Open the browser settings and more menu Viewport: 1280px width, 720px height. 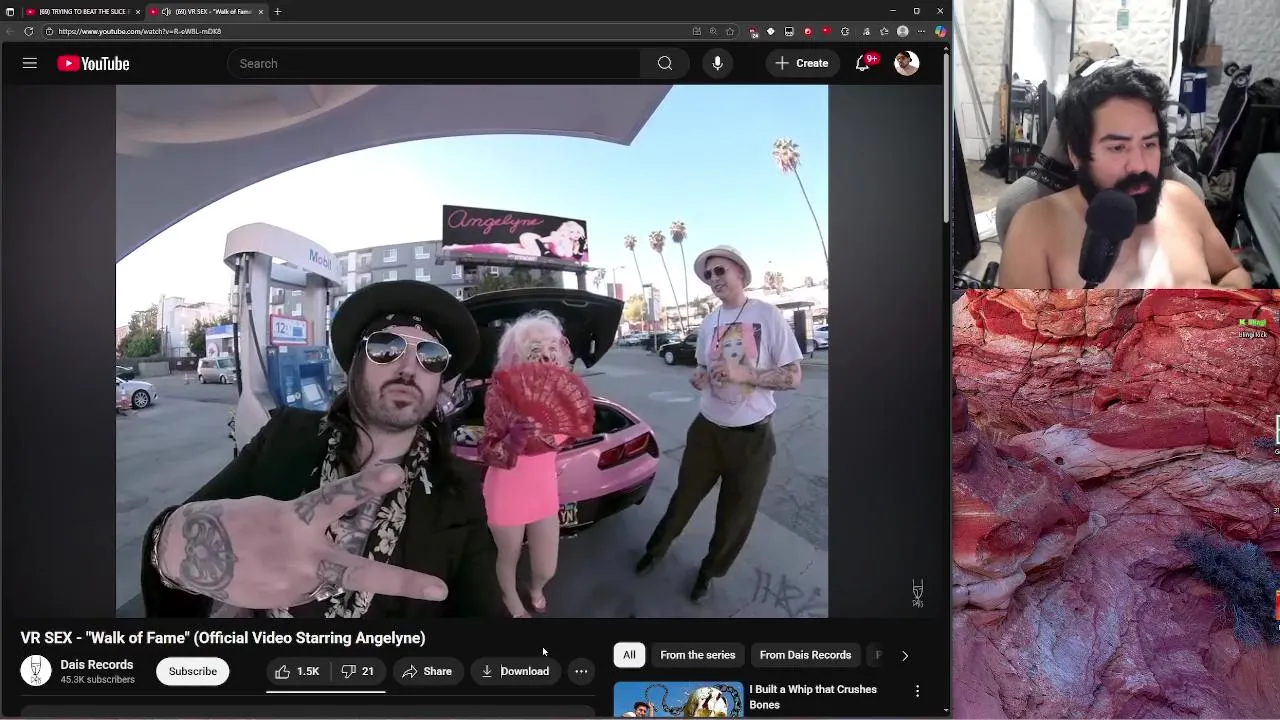tap(922, 31)
